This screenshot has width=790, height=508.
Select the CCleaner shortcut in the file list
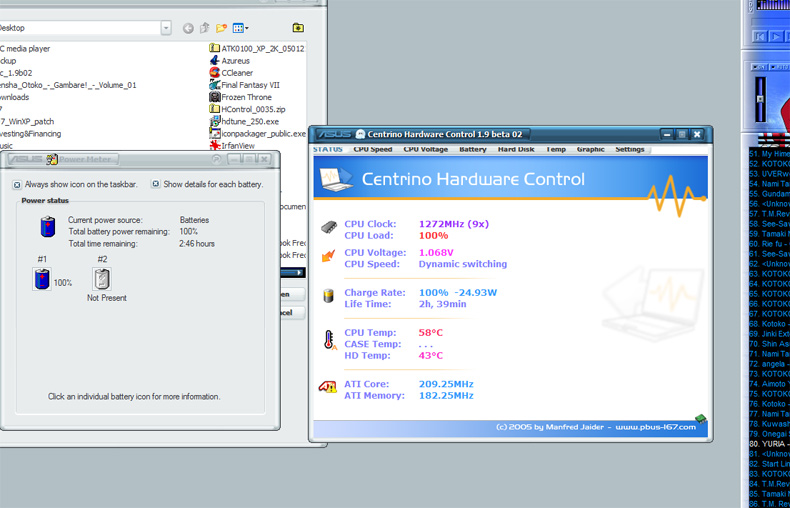point(231,73)
